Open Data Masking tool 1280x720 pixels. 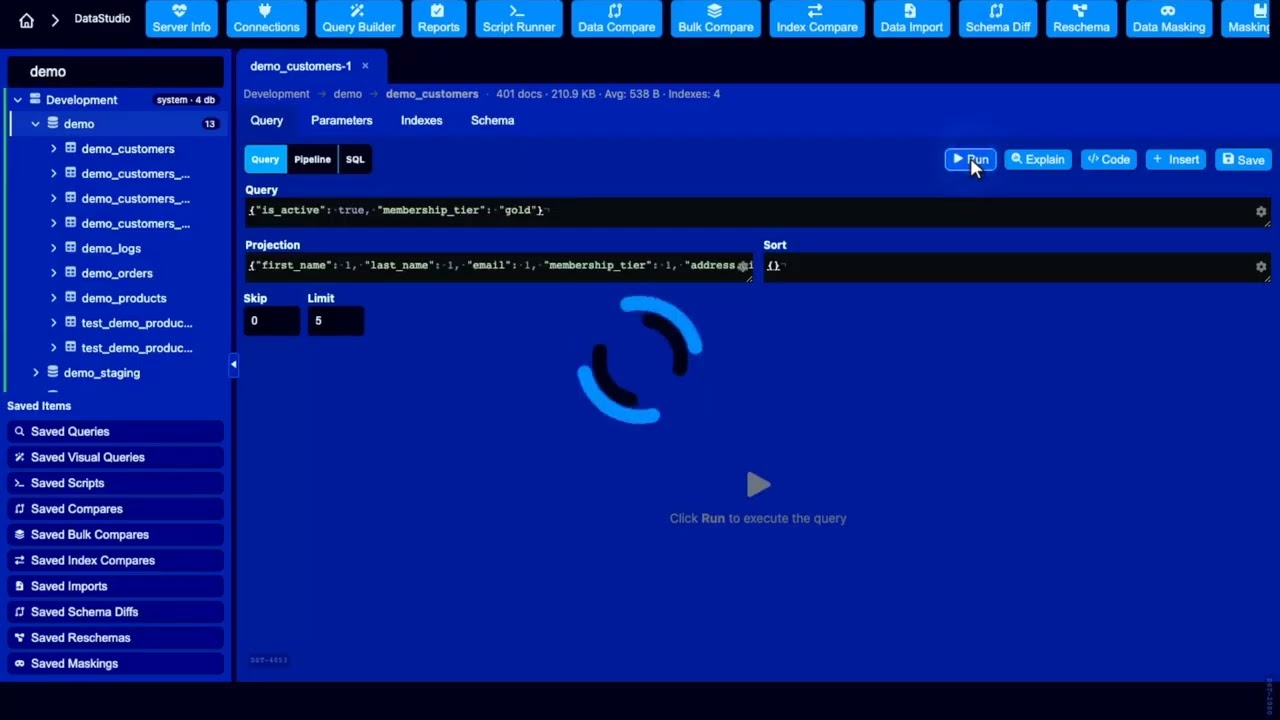point(1168,19)
